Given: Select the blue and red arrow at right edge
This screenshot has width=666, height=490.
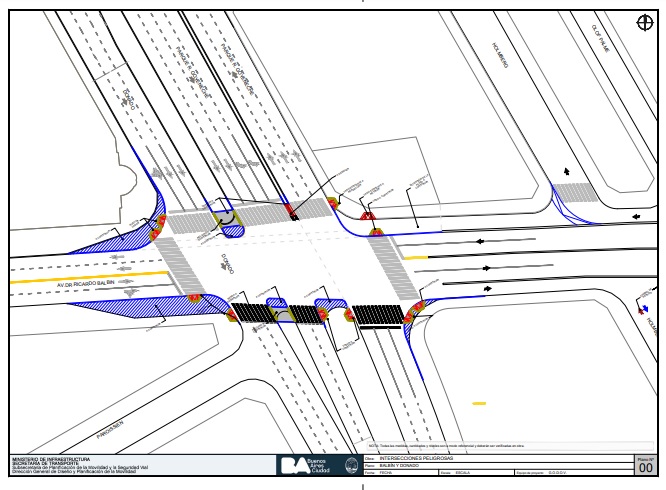Looking at the screenshot, I should pos(643,308).
